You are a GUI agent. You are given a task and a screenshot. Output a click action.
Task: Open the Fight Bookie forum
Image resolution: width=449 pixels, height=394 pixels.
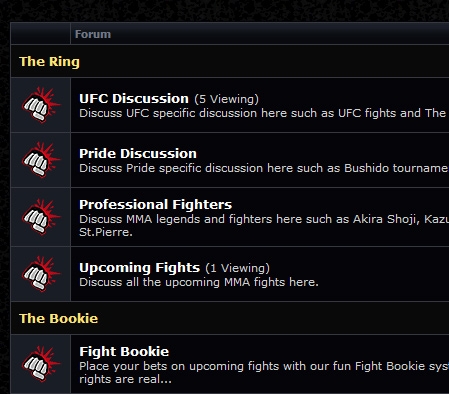124,352
